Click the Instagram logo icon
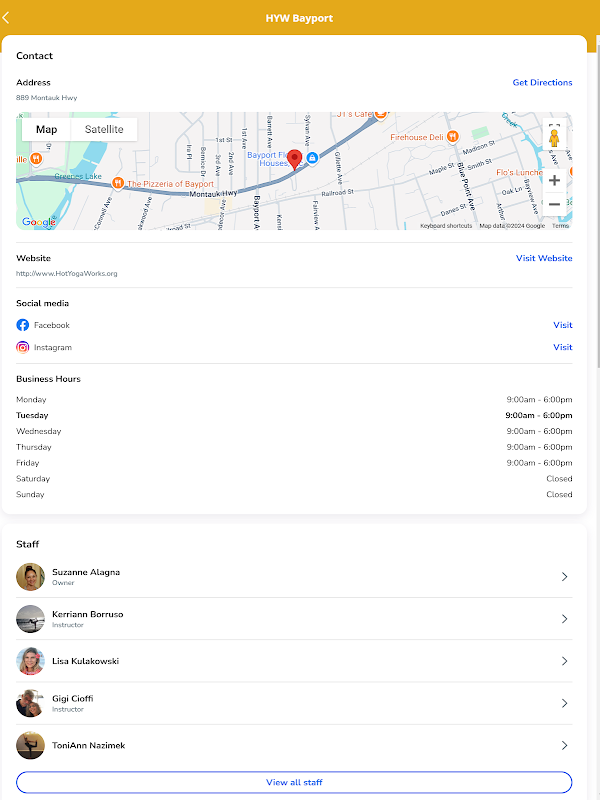The image size is (600, 800). pos(22,347)
